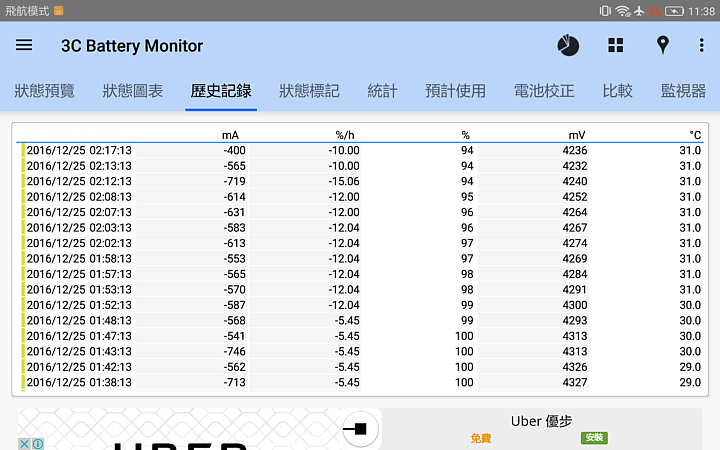Tap the -15.06 %/h value
The height and width of the screenshot is (450, 720).
[343, 181]
